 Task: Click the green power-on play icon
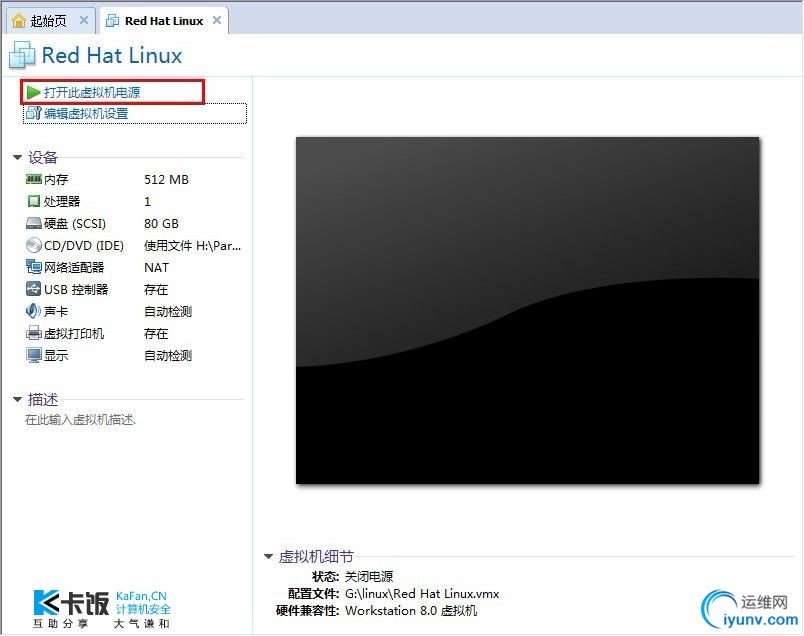(x=33, y=92)
